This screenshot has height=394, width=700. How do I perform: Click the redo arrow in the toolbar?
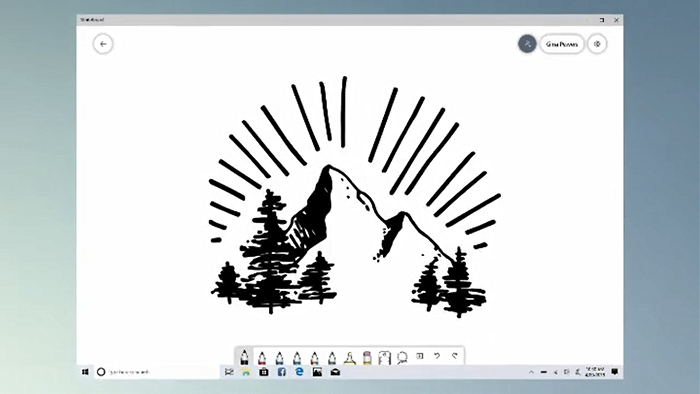click(454, 356)
